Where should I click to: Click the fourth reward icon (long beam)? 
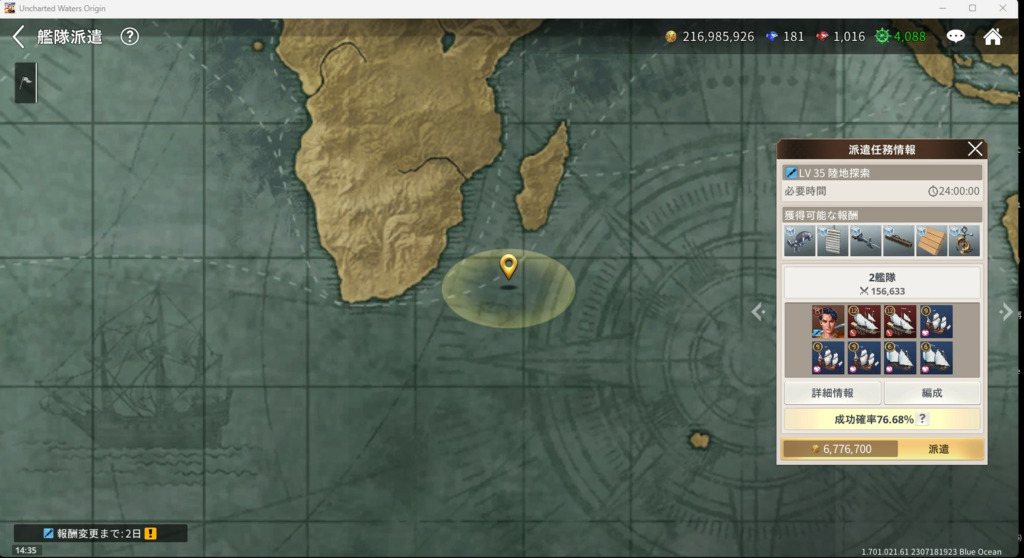[898, 240]
